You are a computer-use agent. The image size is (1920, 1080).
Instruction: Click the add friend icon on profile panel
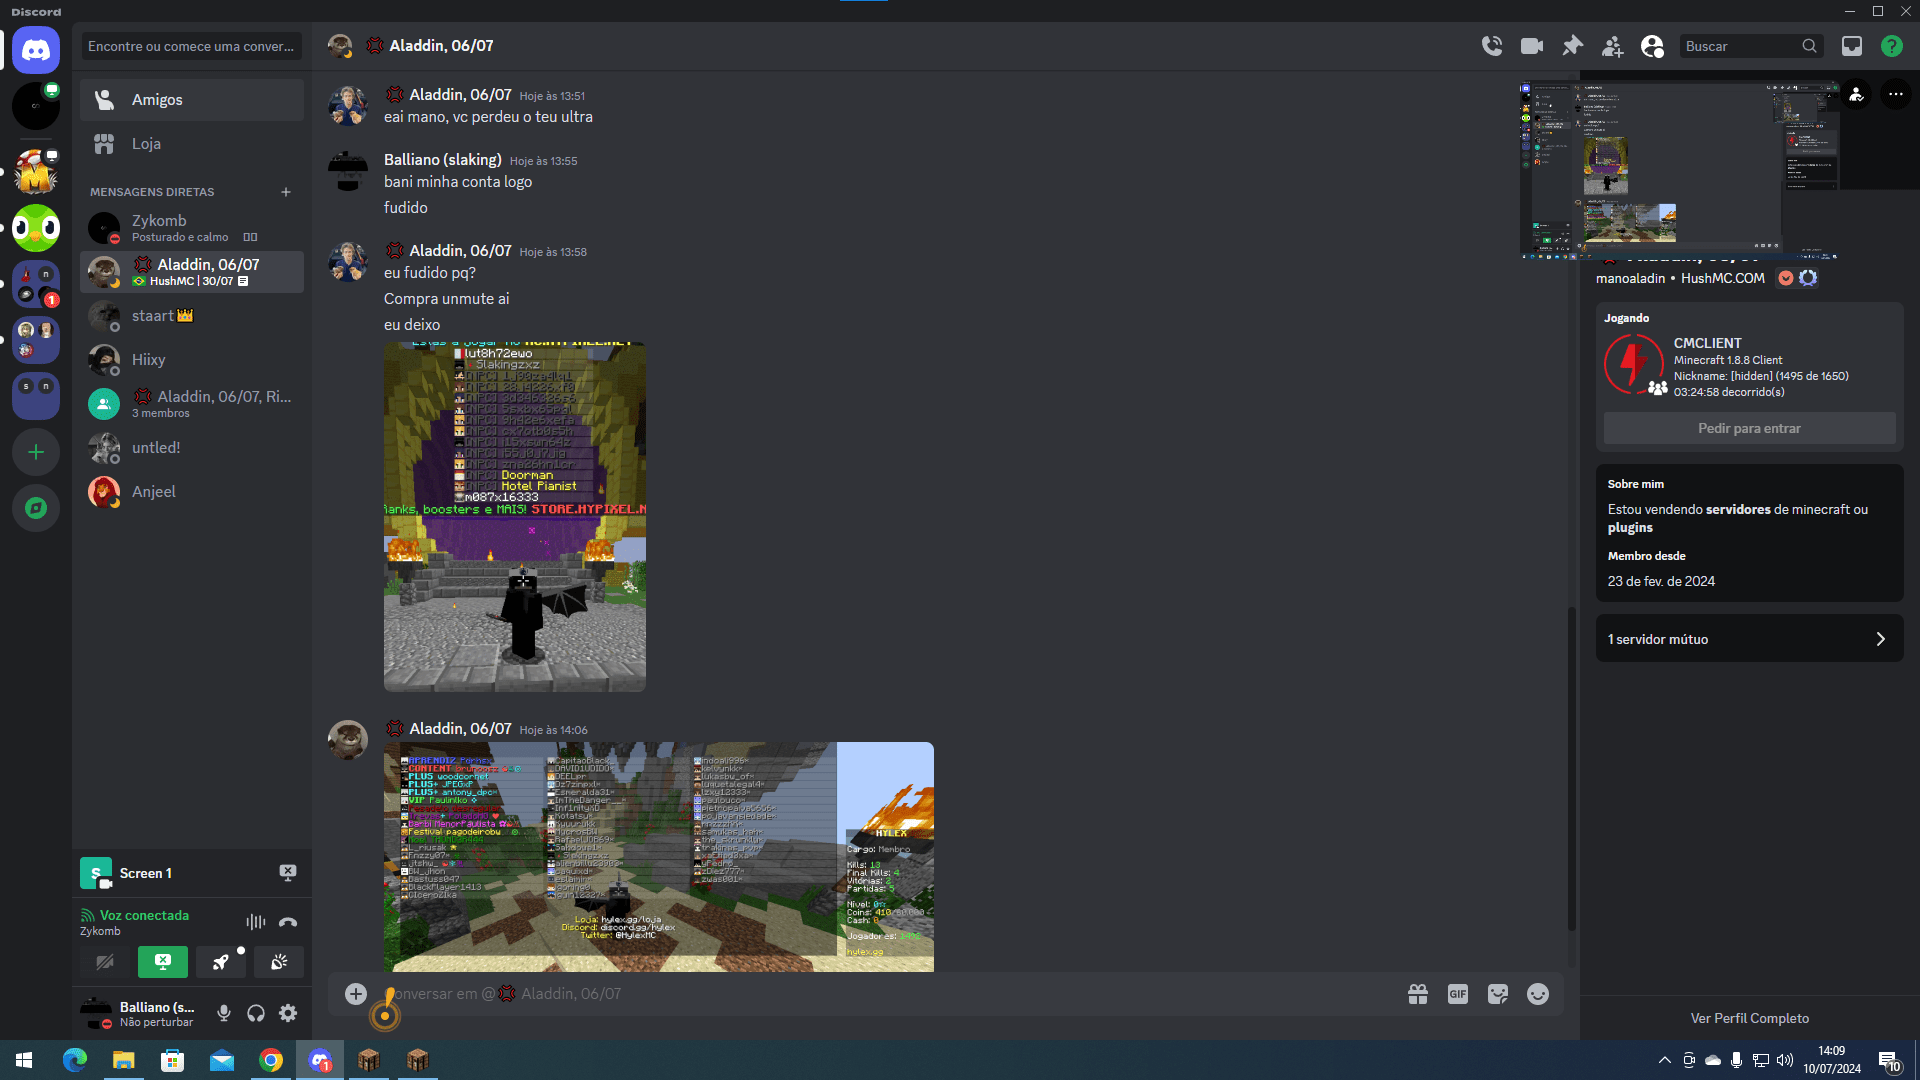(x=1857, y=95)
